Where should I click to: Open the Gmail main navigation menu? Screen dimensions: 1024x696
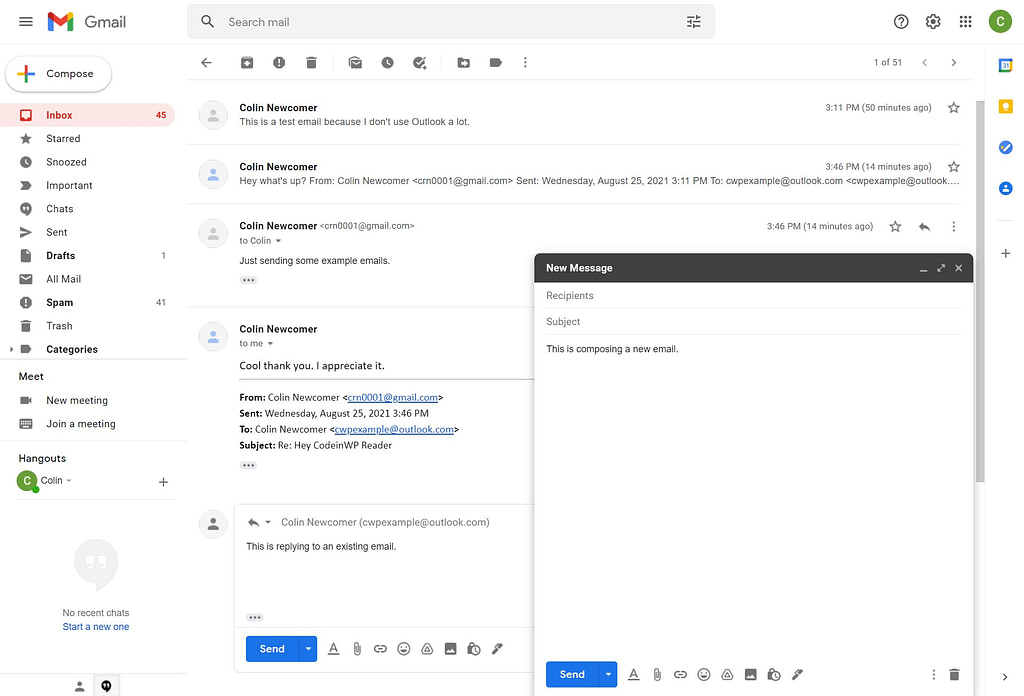[x=25, y=20]
